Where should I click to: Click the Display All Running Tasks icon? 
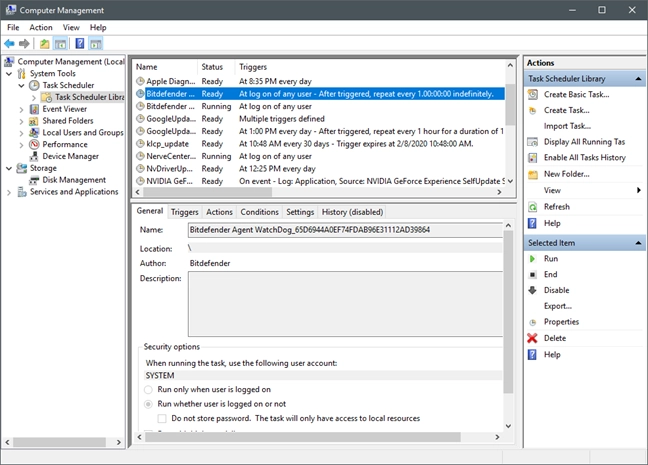[533, 142]
